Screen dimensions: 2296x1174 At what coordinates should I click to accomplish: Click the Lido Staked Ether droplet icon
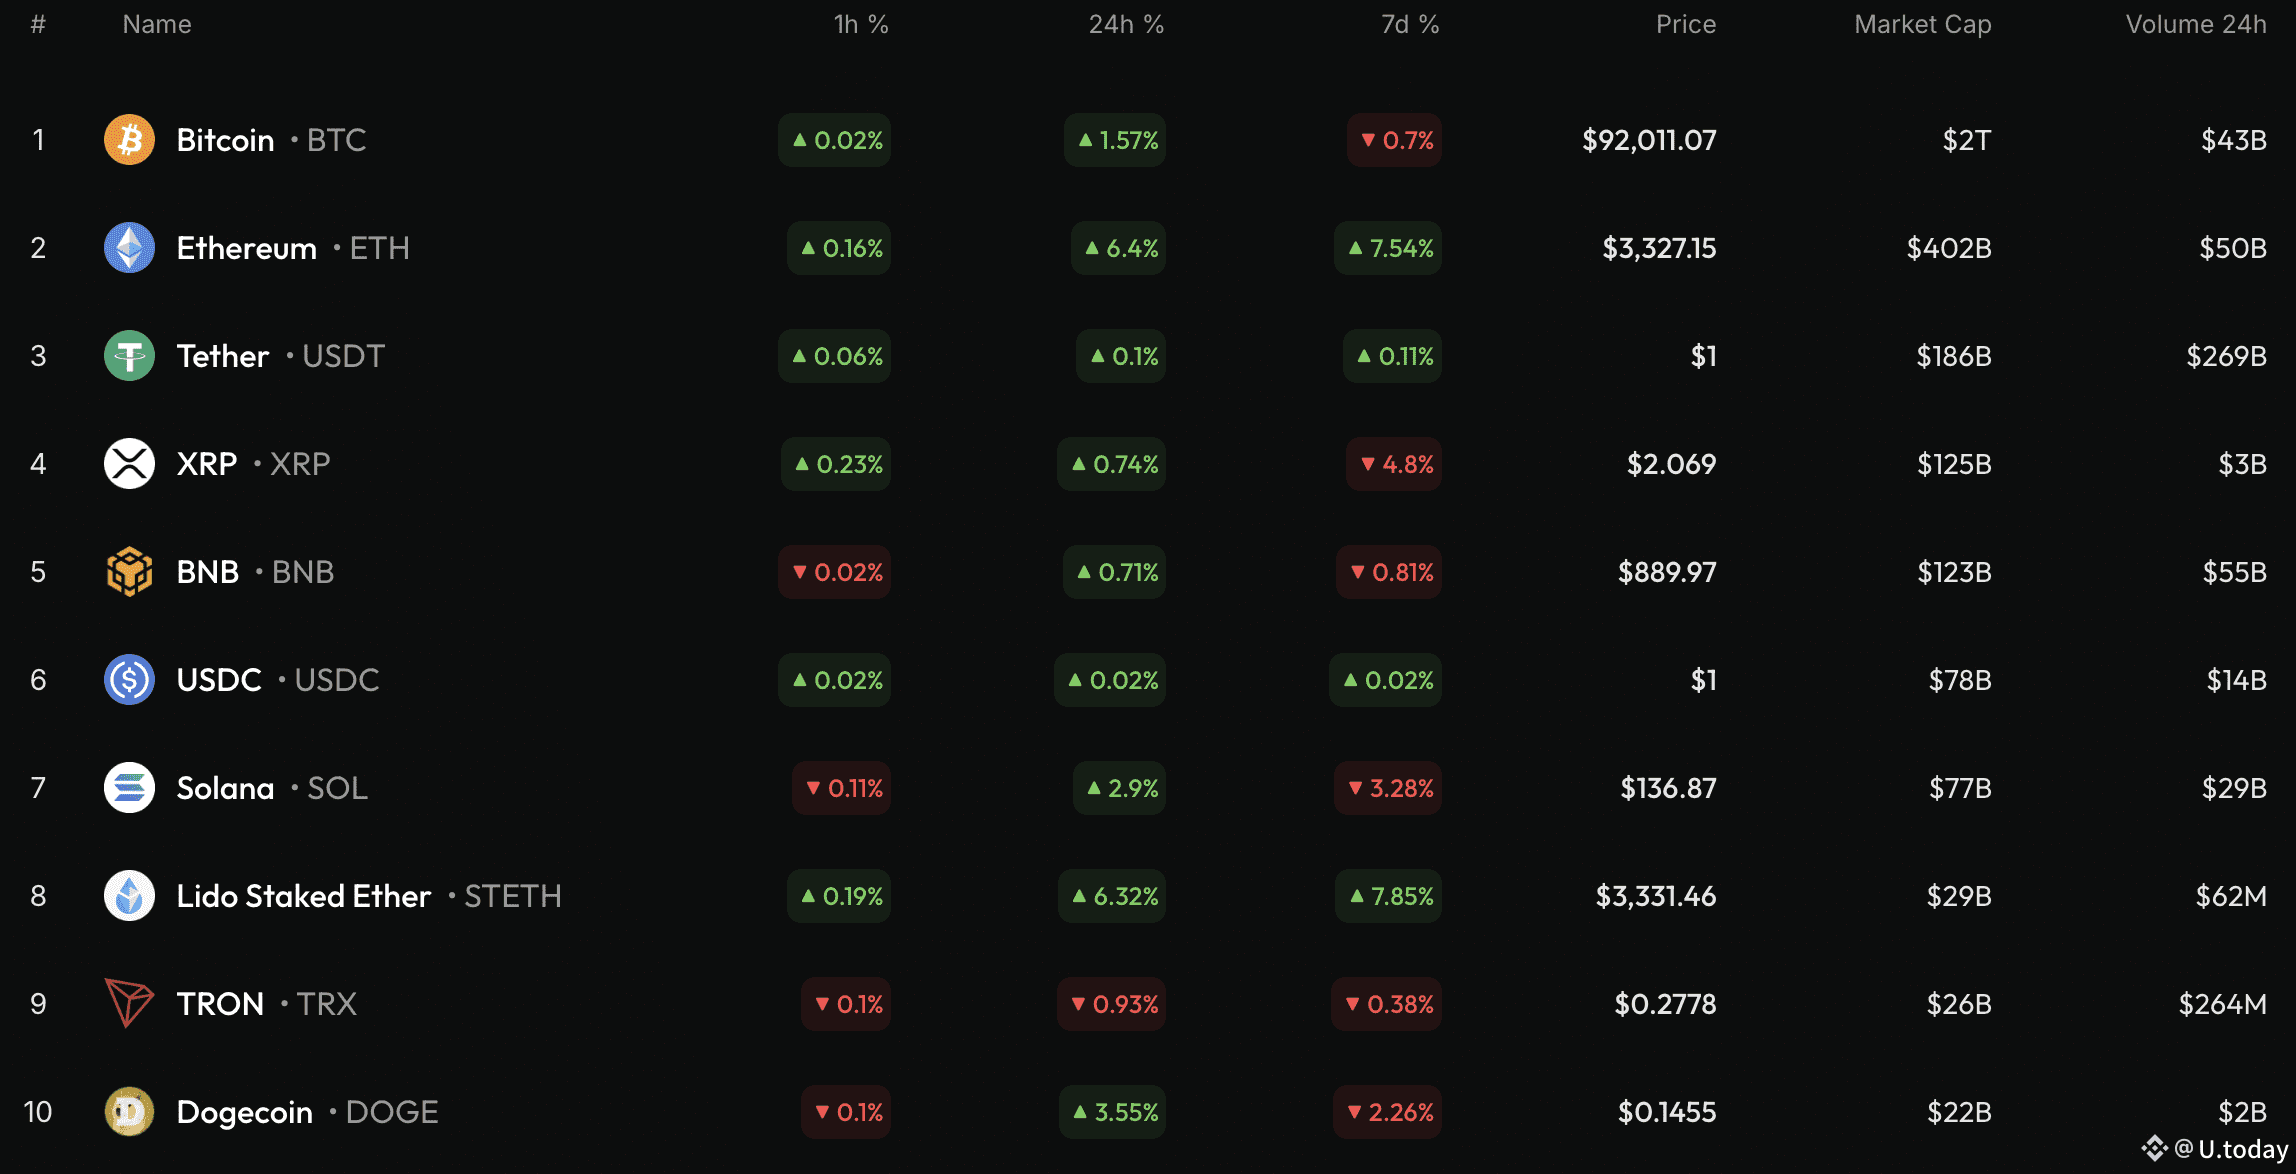[129, 896]
